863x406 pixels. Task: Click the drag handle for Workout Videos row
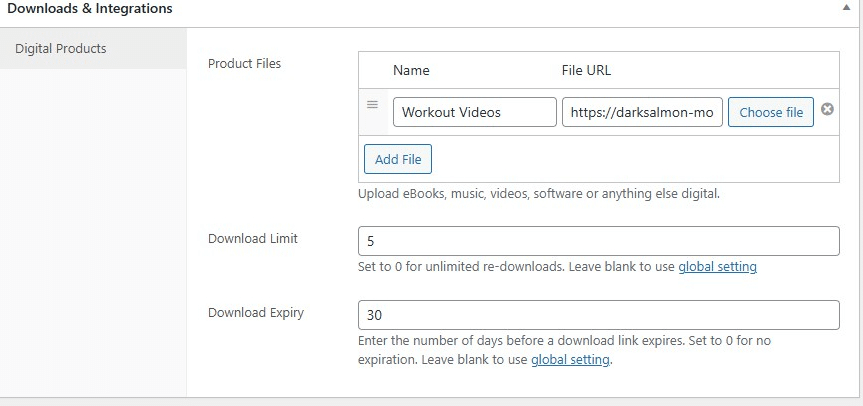372,105
